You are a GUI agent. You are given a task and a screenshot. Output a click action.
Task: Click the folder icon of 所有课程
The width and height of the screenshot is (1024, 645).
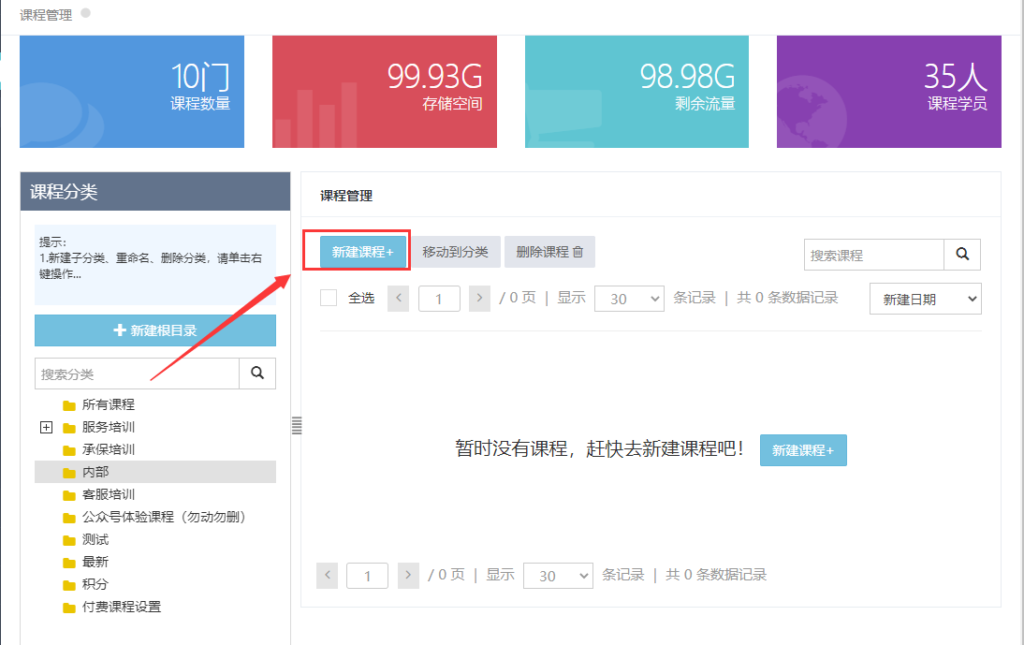click(x=69, y=405)
